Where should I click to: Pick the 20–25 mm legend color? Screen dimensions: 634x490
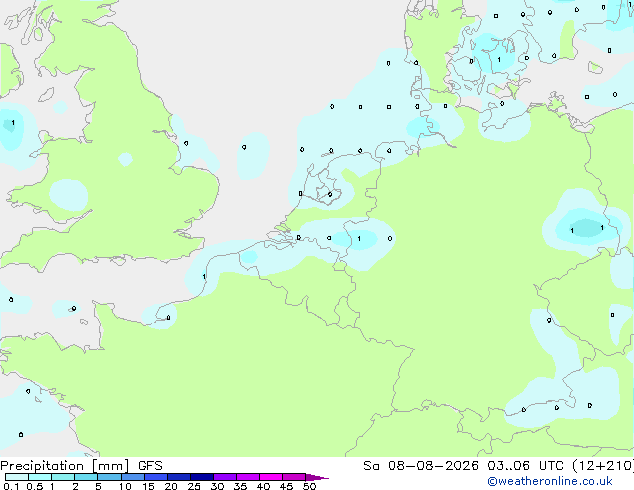tap(179, 477)
